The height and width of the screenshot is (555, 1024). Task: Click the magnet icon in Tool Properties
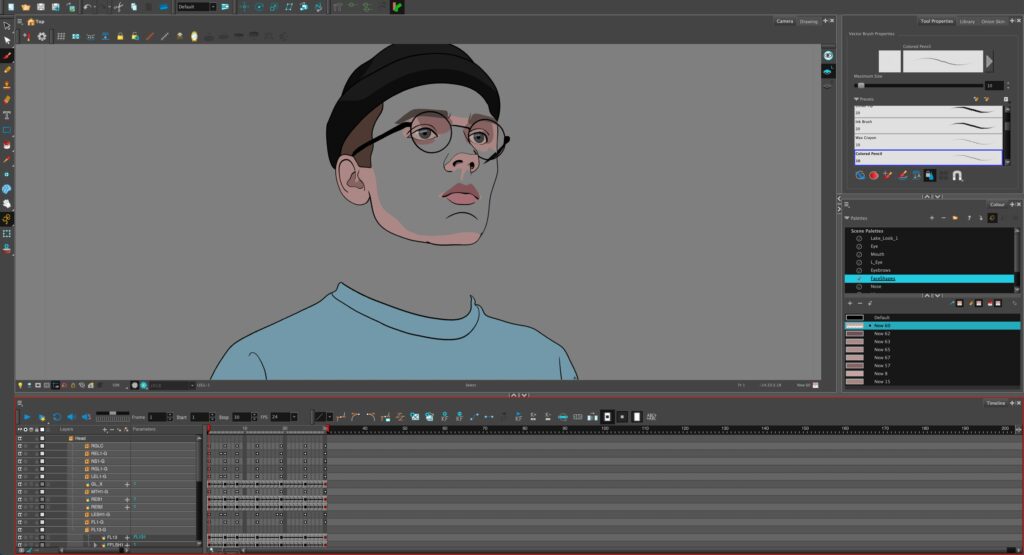957,176
